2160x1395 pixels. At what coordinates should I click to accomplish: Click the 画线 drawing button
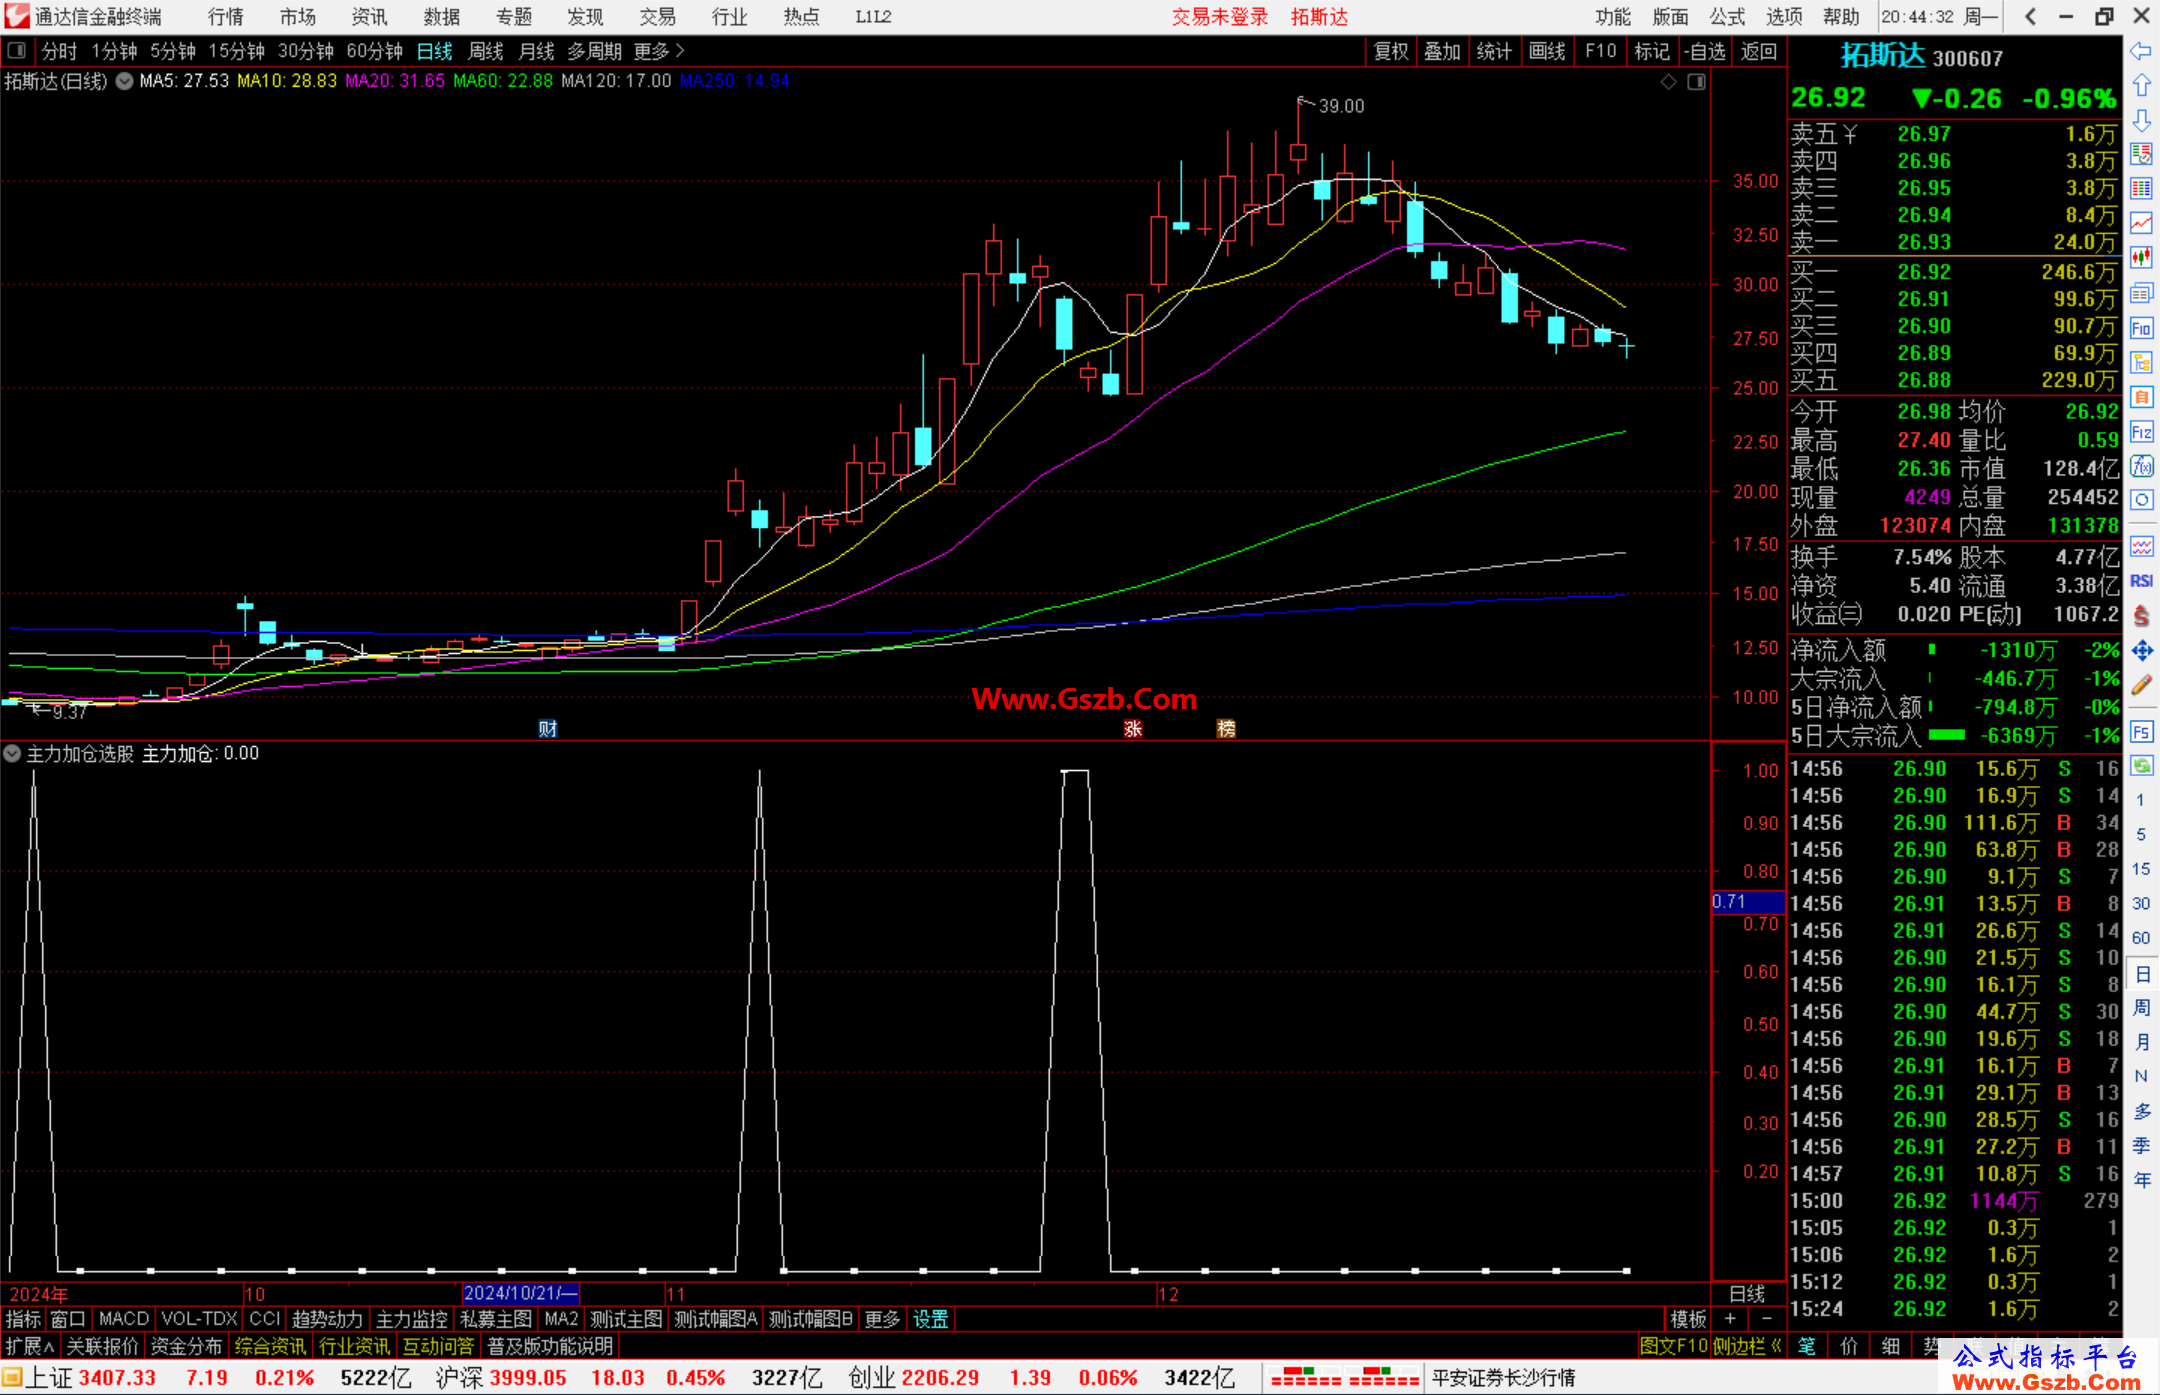tap(1547, 51)
